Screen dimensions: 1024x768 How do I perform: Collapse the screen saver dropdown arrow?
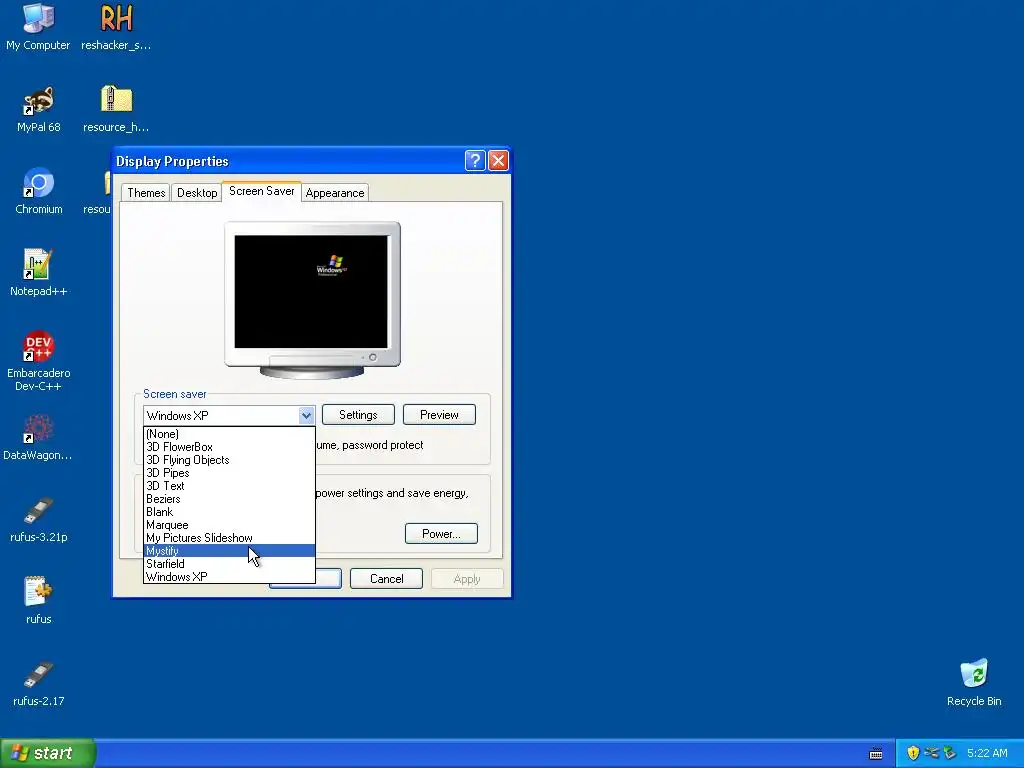[x=306, y=415]
